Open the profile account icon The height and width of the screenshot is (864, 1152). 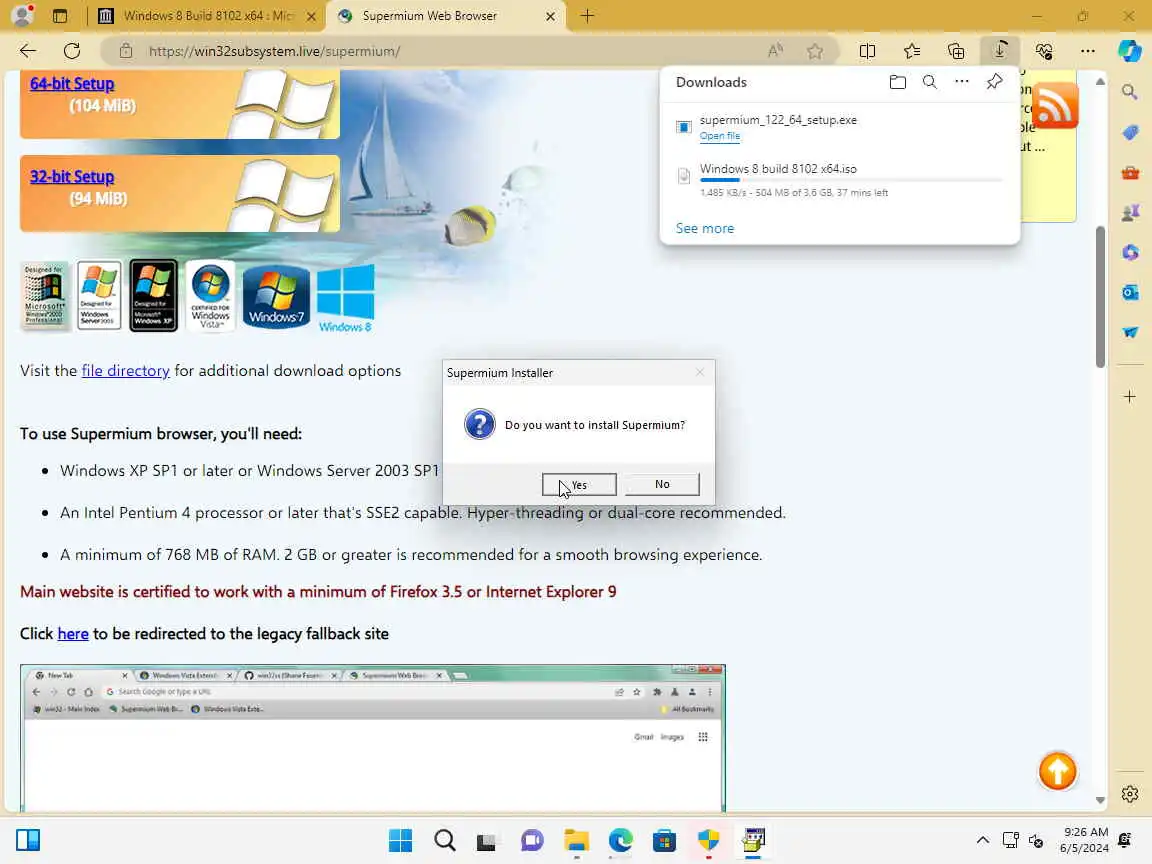tap(23, 15)
